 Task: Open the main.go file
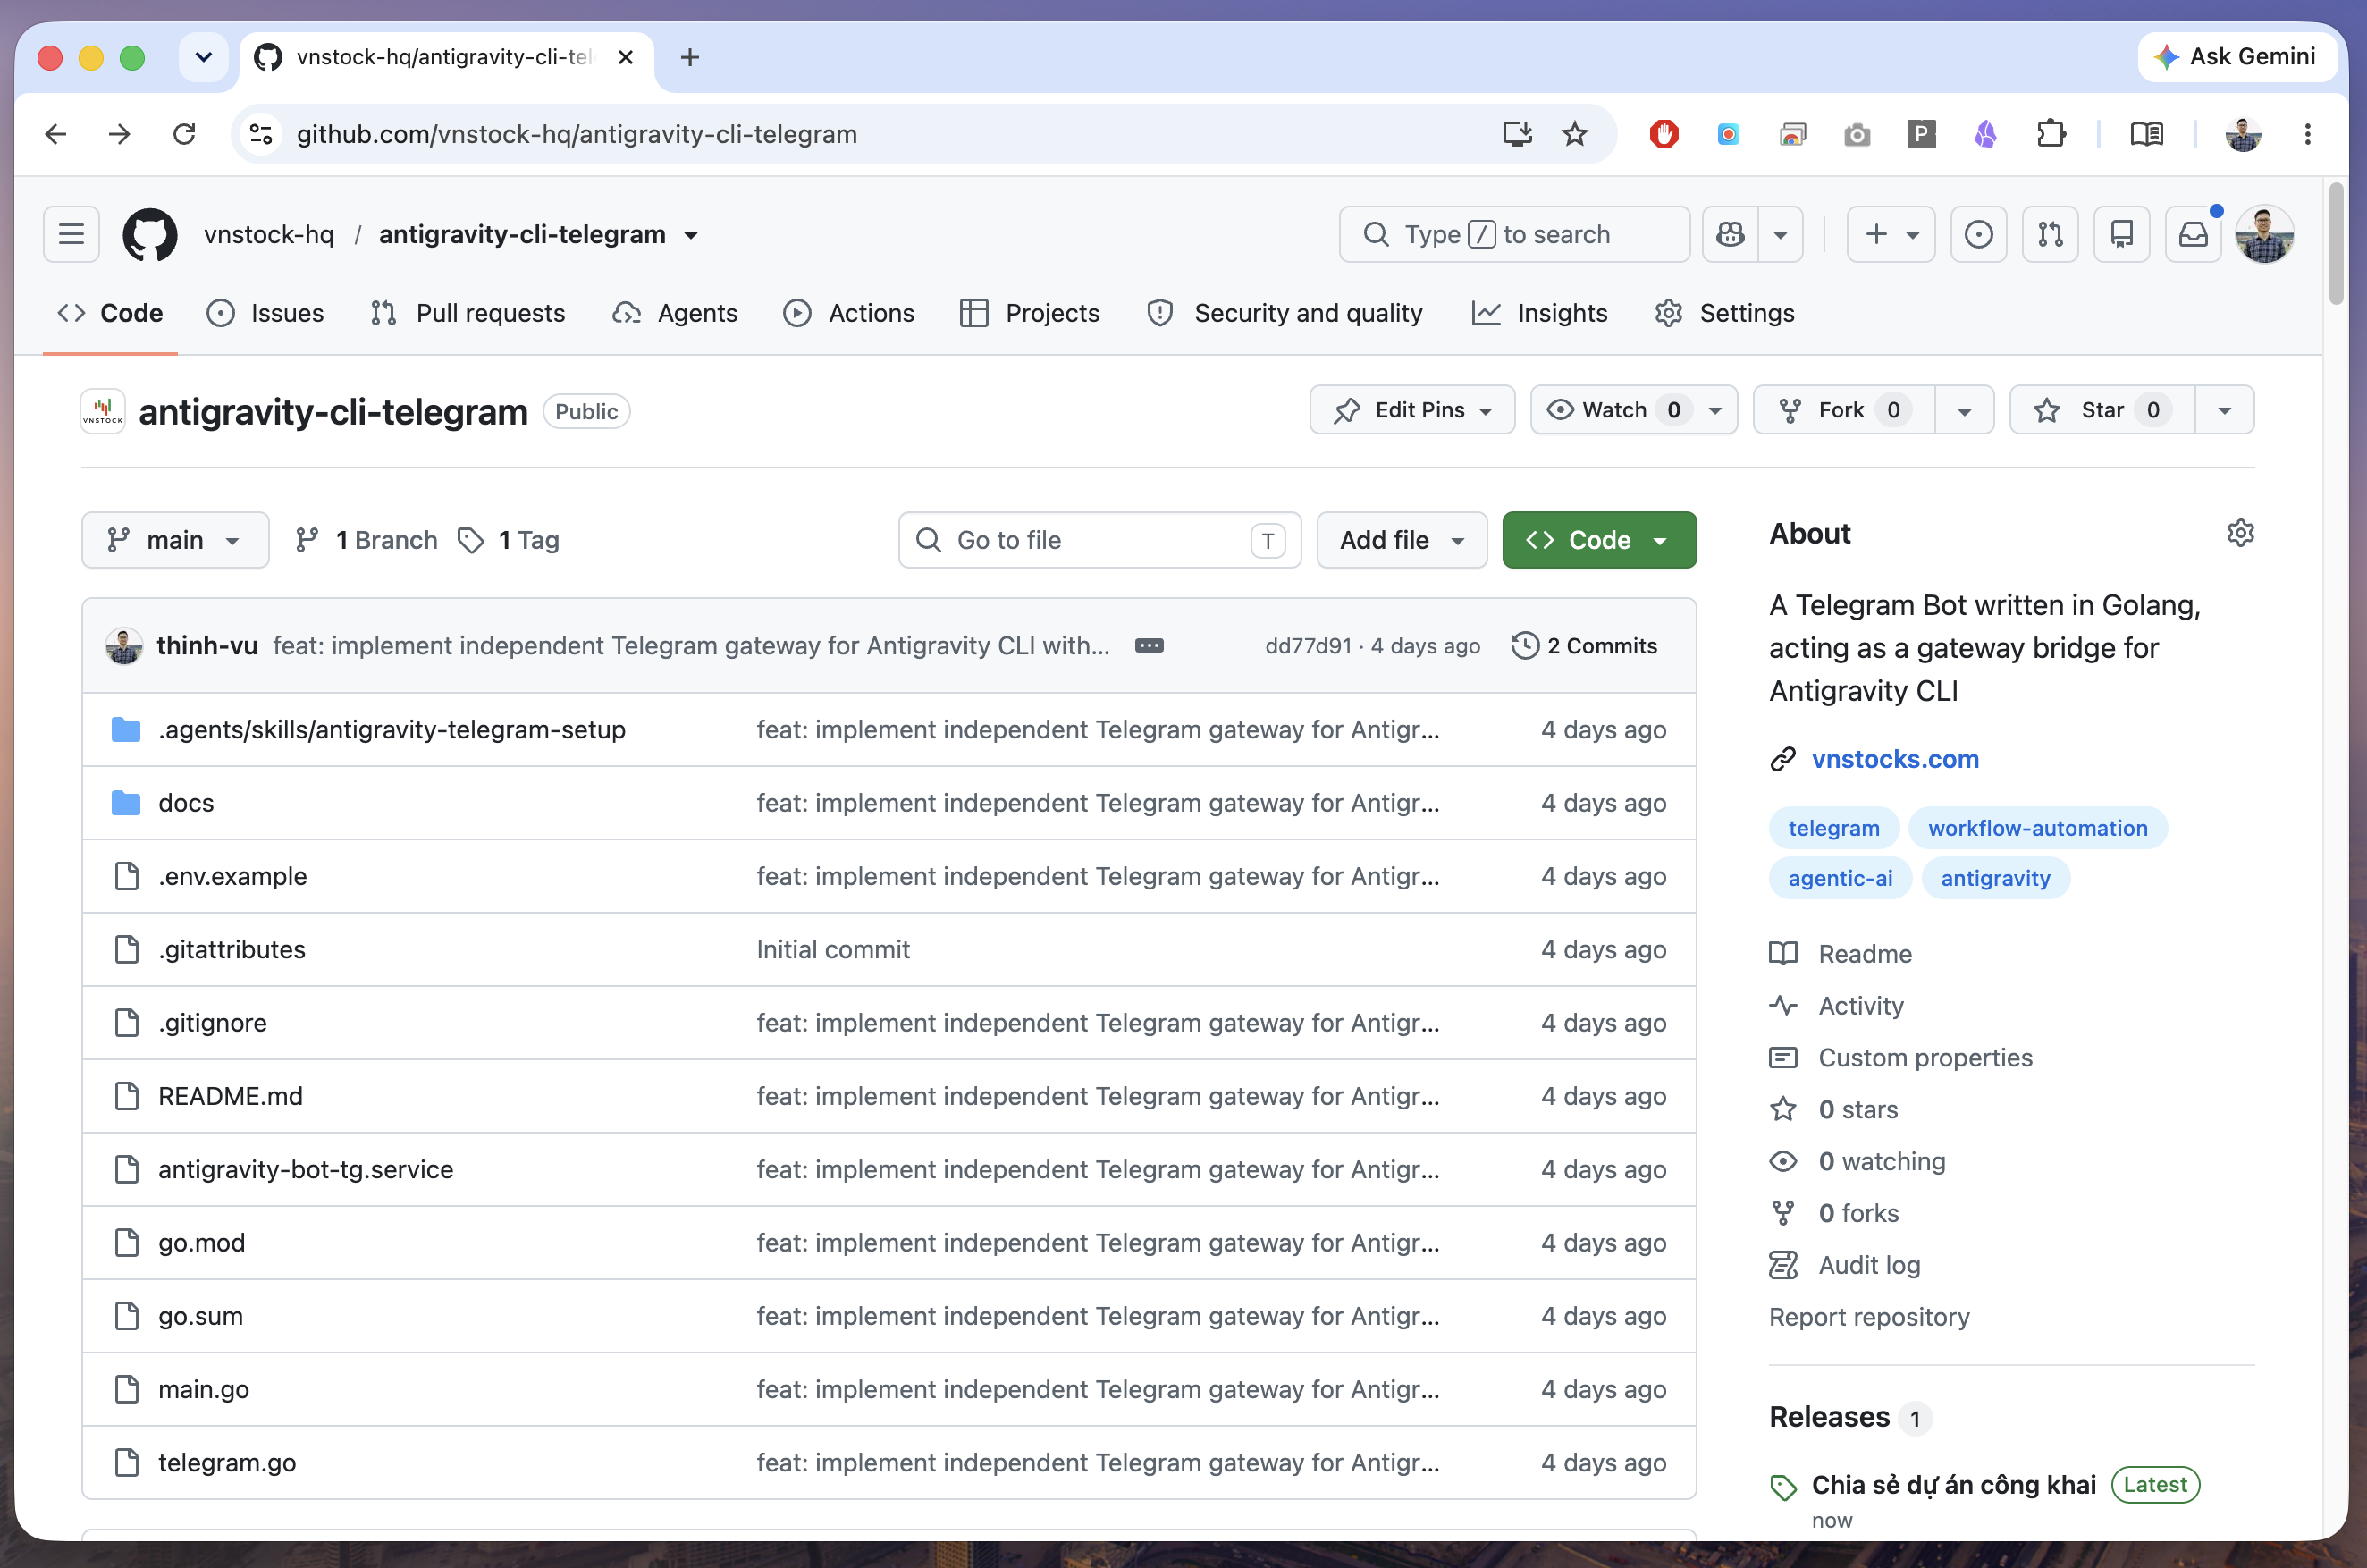204,1389
